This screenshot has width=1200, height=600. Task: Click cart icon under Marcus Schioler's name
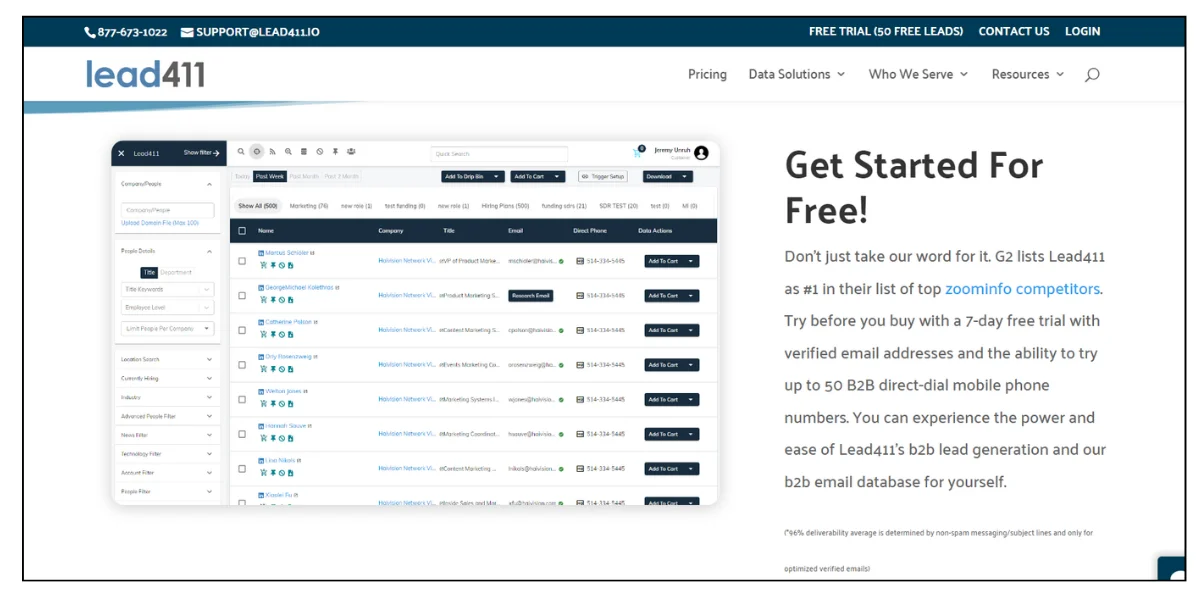point(263,265)
